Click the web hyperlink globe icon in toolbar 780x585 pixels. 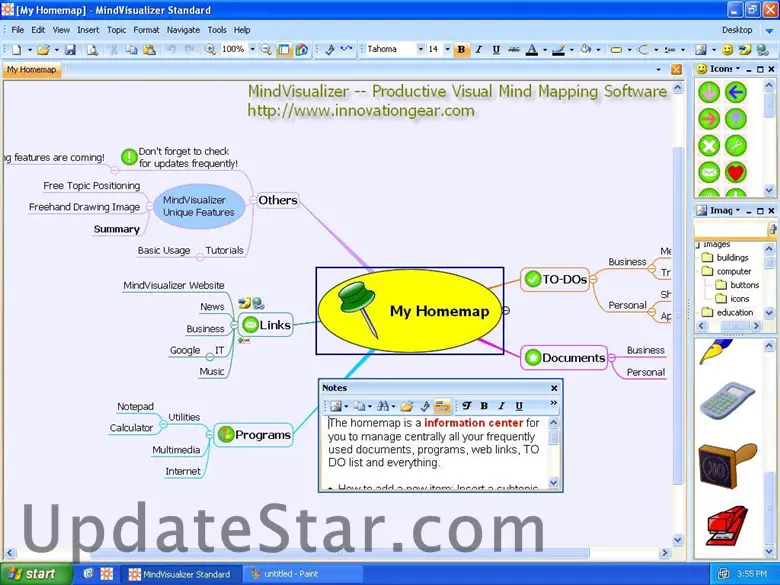click(762, 49)
